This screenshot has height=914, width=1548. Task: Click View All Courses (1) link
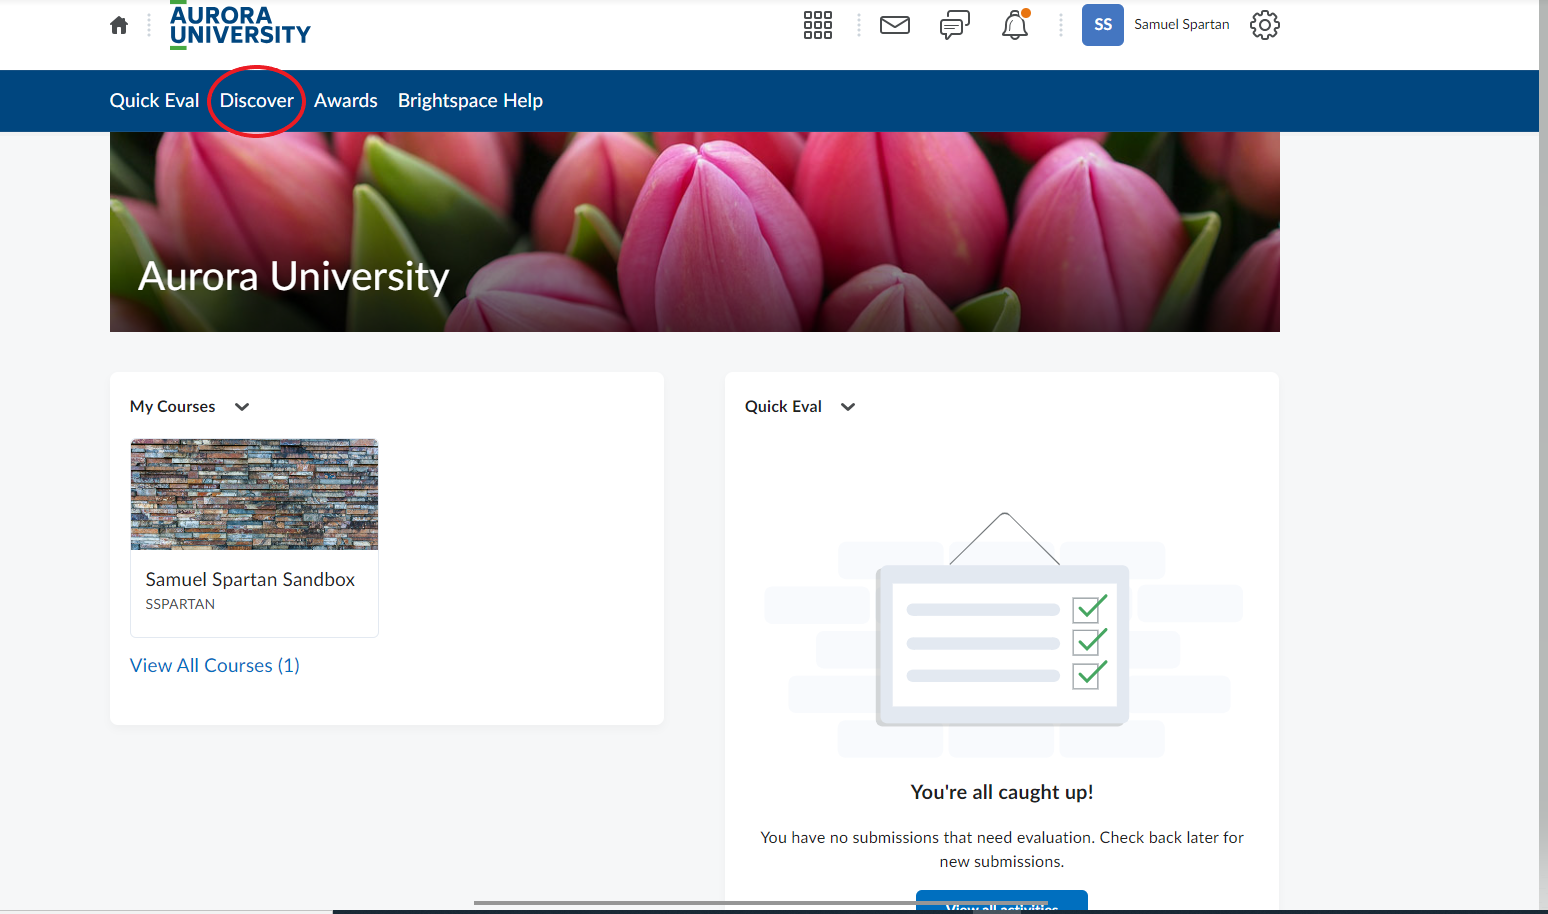point(215,666)
